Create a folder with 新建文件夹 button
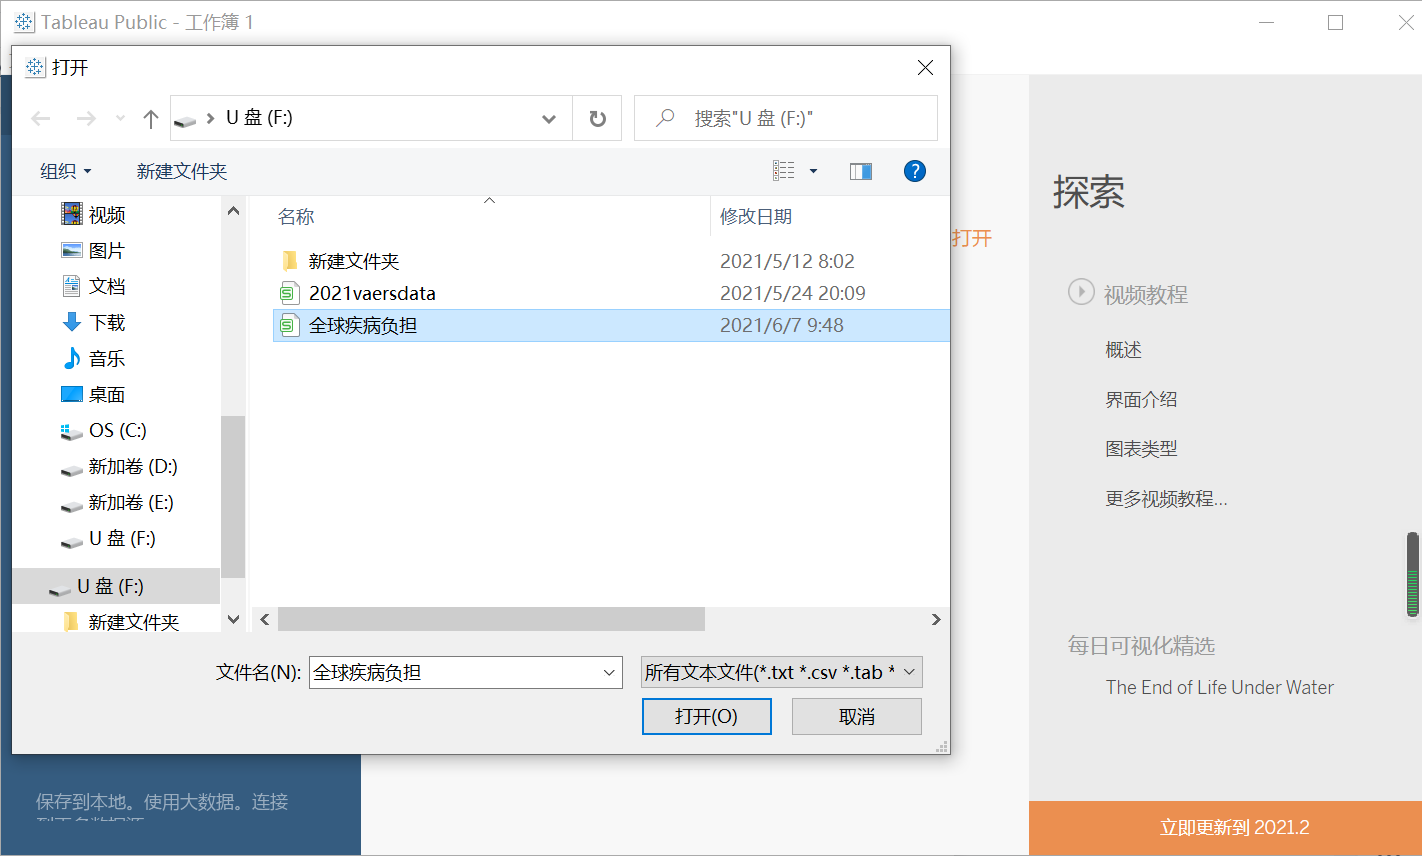This screenshot has height=856, width=1422. point(182,171)
